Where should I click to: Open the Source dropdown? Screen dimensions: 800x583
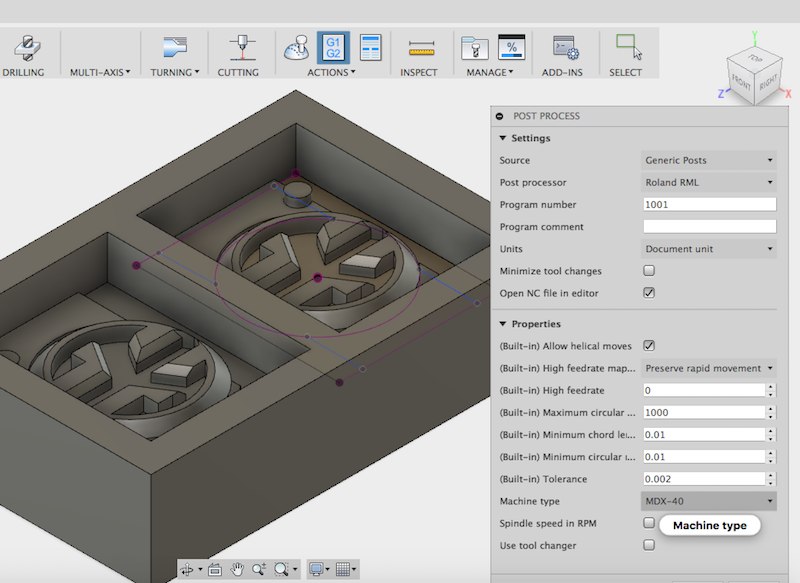709,160
